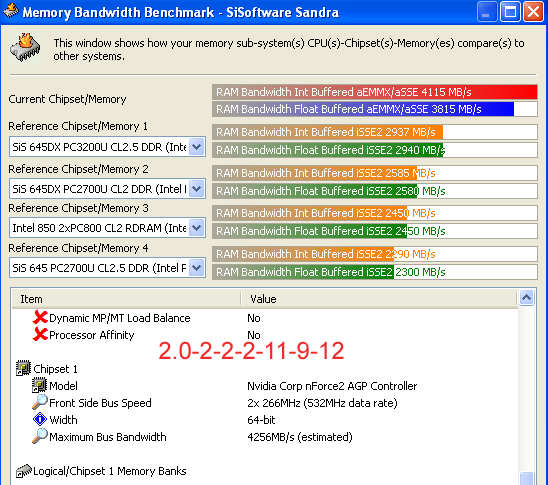Screen dimensions: 548x485
Task: Click the Item column header
Action: pyautogui.click(x=126, y=299)
